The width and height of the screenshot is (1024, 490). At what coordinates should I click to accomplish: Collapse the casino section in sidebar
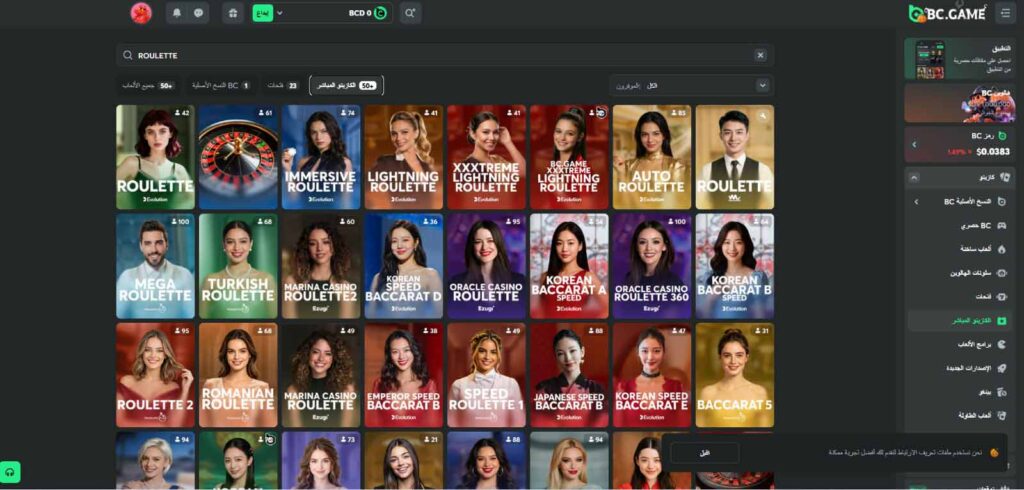tap(914, 177)
